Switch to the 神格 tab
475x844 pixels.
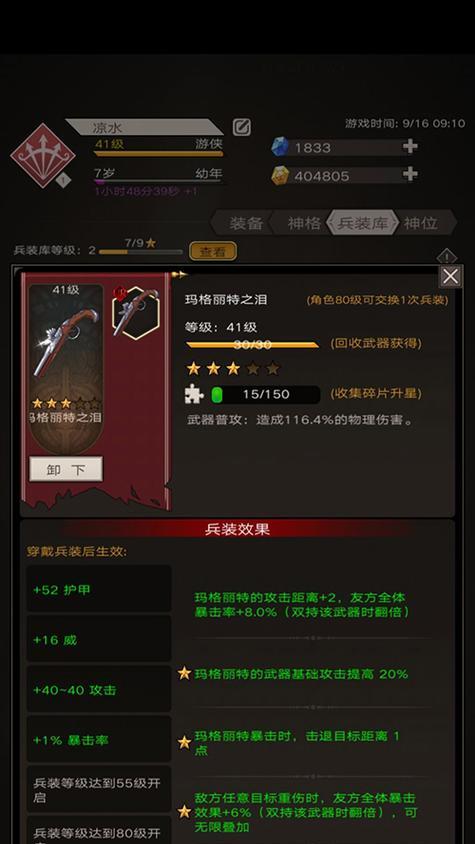point(304,223)
